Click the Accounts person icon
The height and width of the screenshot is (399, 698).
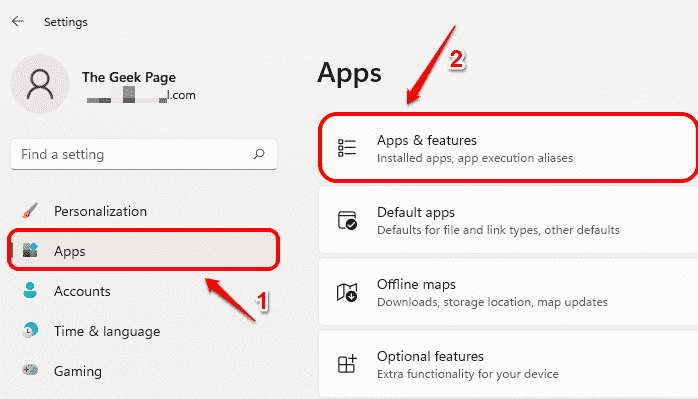click(x=30, y=290)
